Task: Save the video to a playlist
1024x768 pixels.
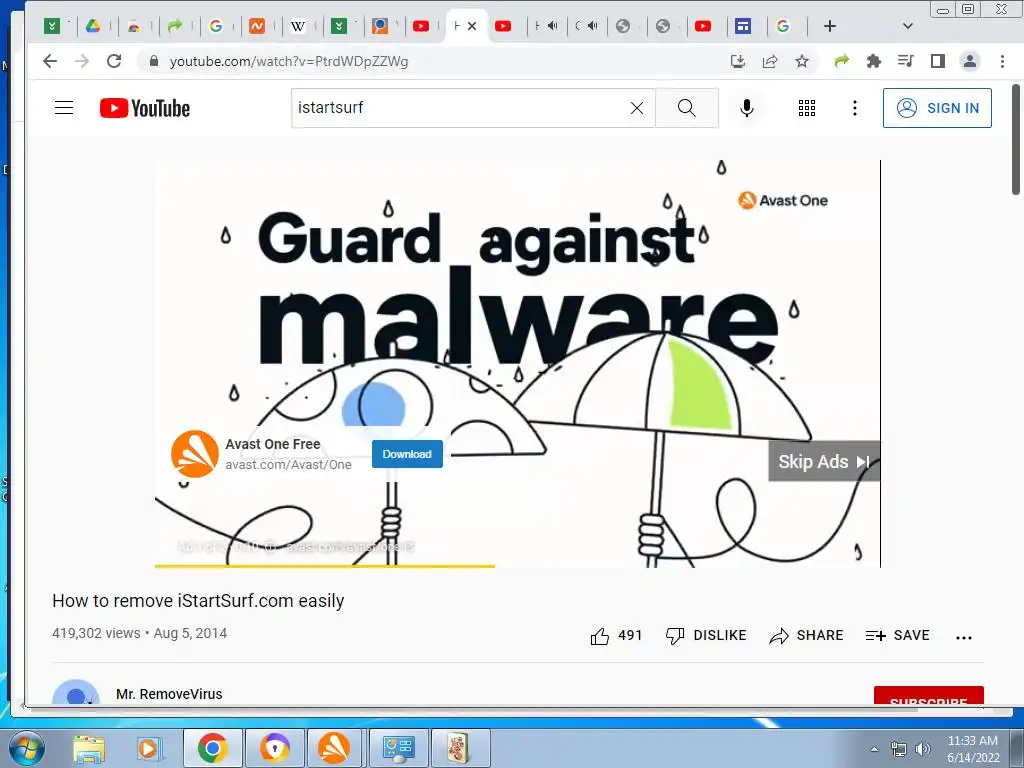Action: click(x=897, y=635)
